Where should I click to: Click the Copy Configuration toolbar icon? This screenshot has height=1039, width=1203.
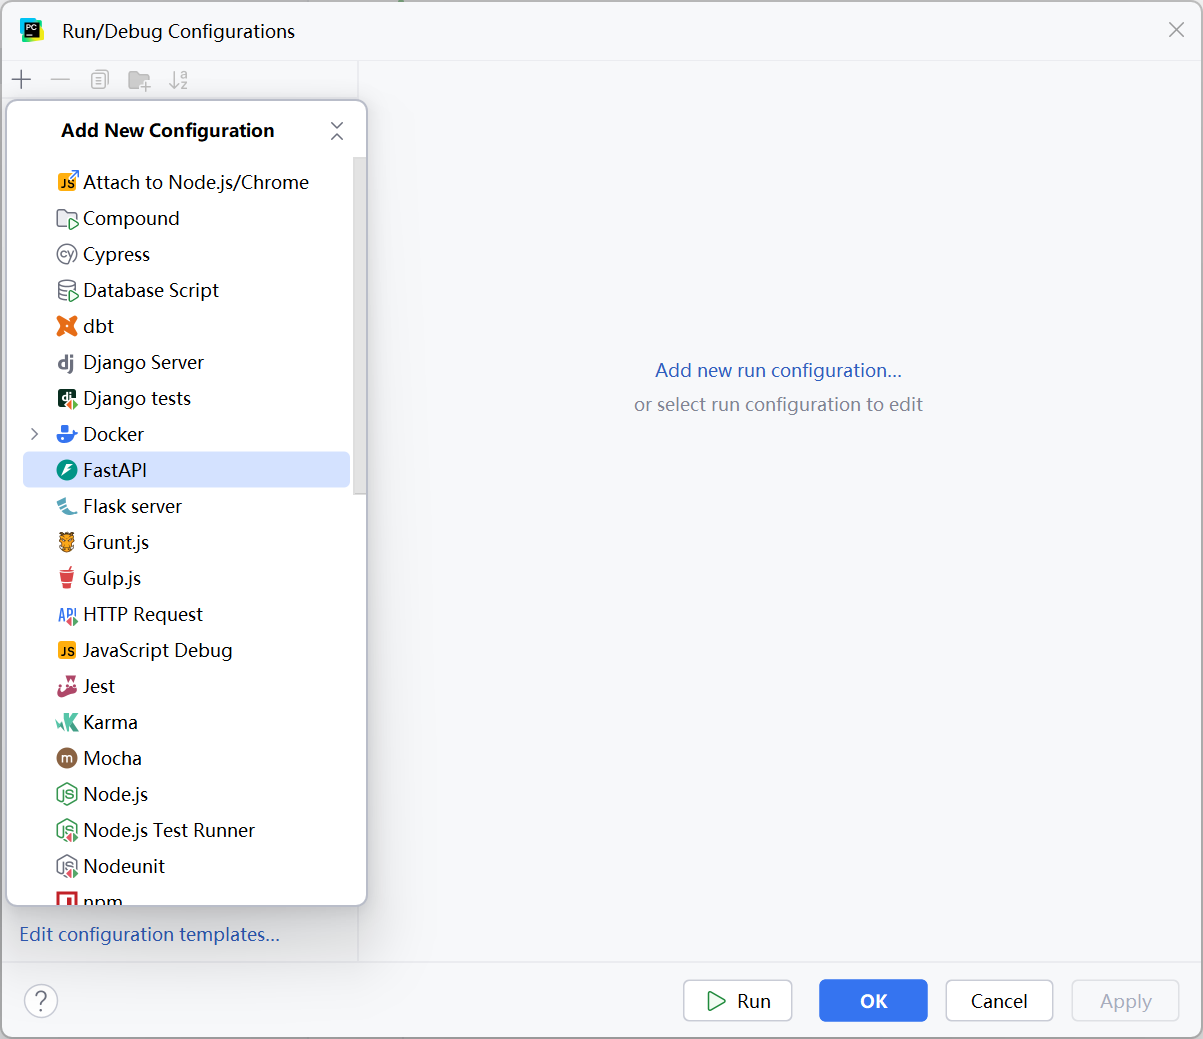pyautogui.click(x=99, y=80)
